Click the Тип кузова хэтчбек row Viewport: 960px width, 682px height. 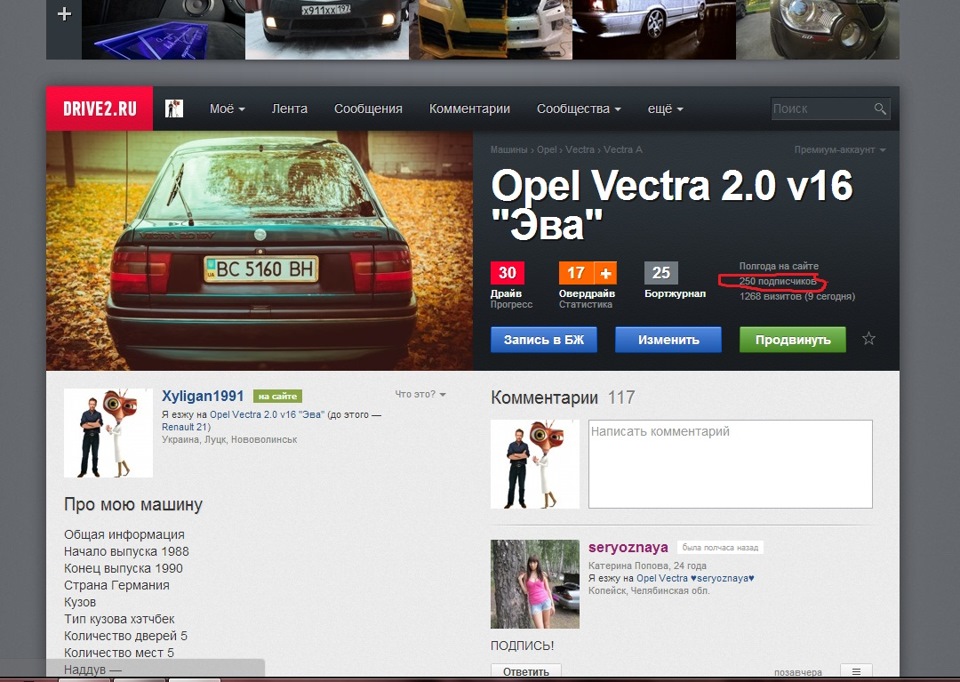pos(119,619)
